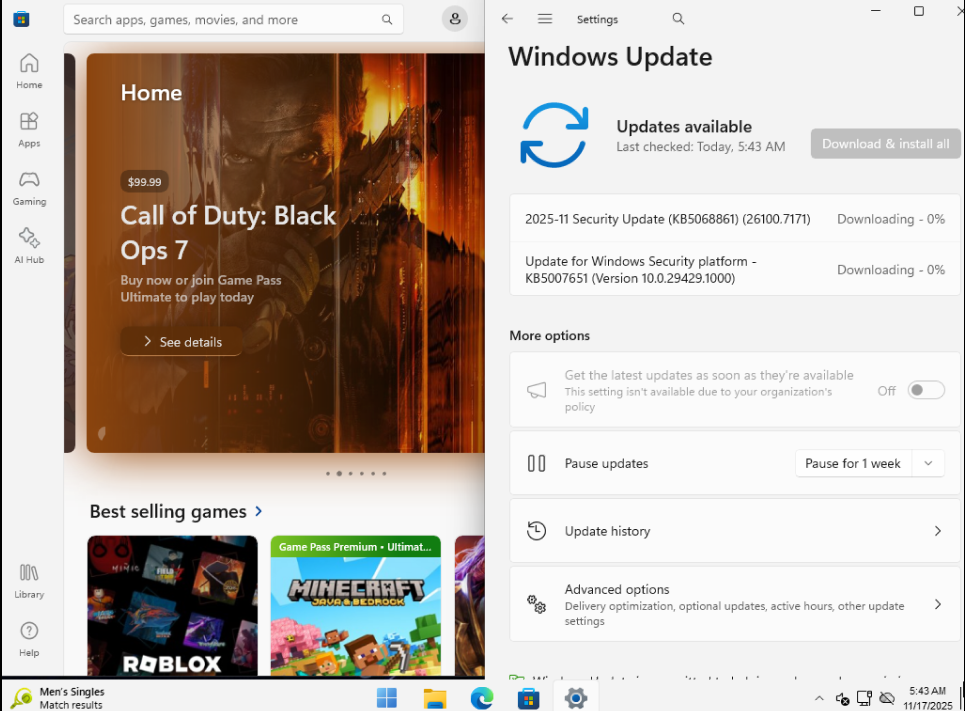Click the $99.99 price tag
The height and width of the screenshot is (711, 965).
click(x=145, y=182)
